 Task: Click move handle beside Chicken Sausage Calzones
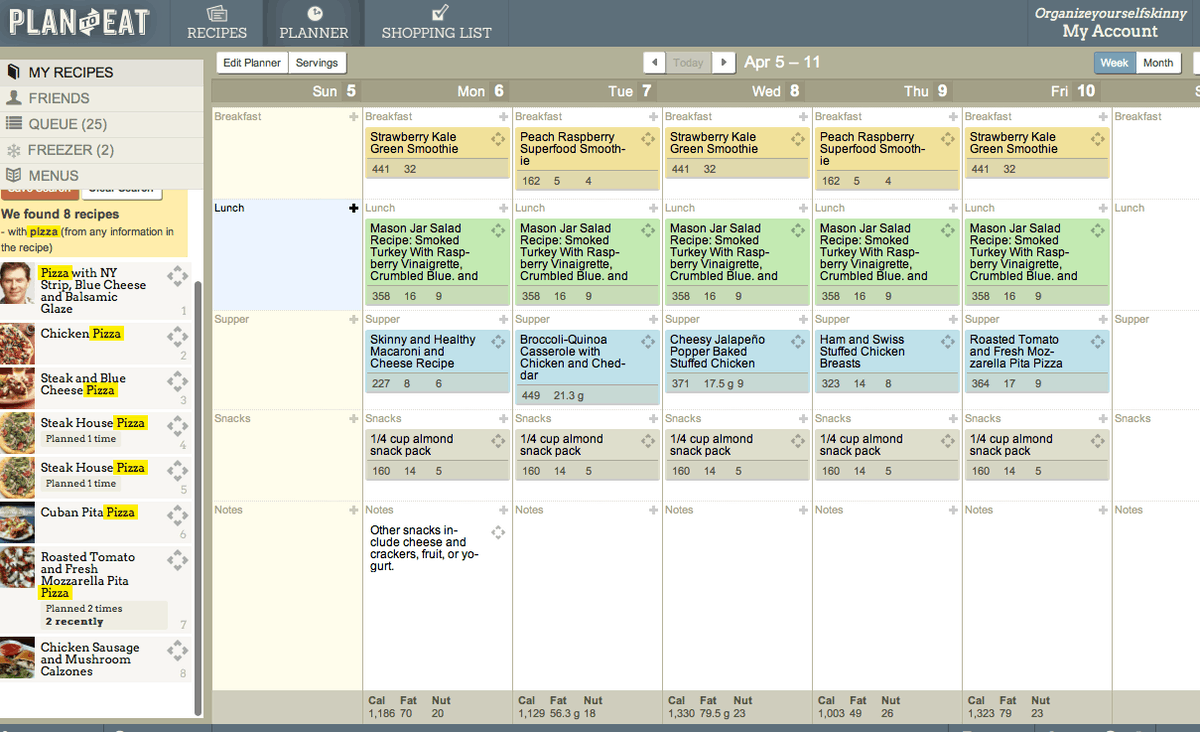tap(178, 651)
